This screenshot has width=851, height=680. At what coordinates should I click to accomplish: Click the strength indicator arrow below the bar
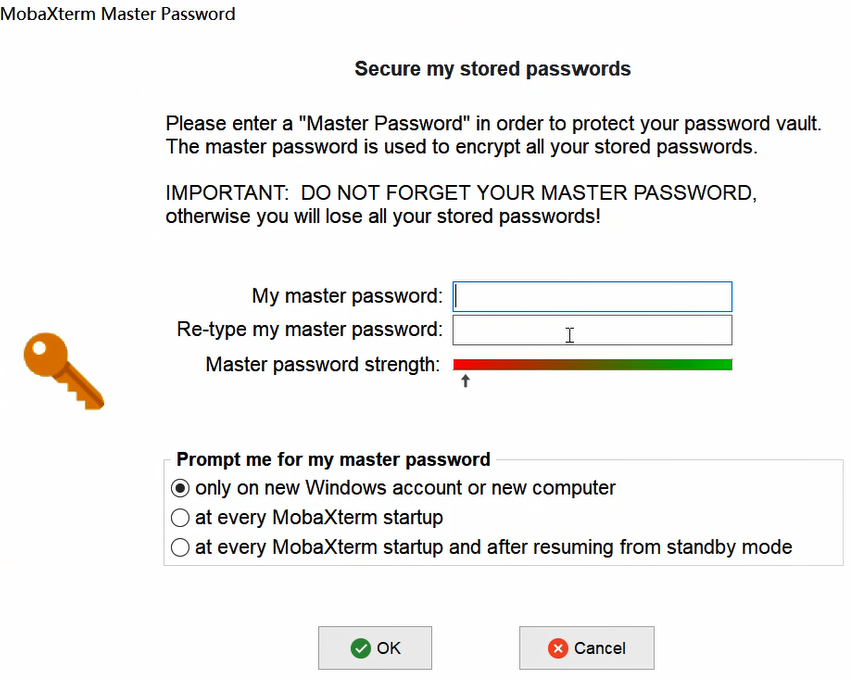(465, 381)
